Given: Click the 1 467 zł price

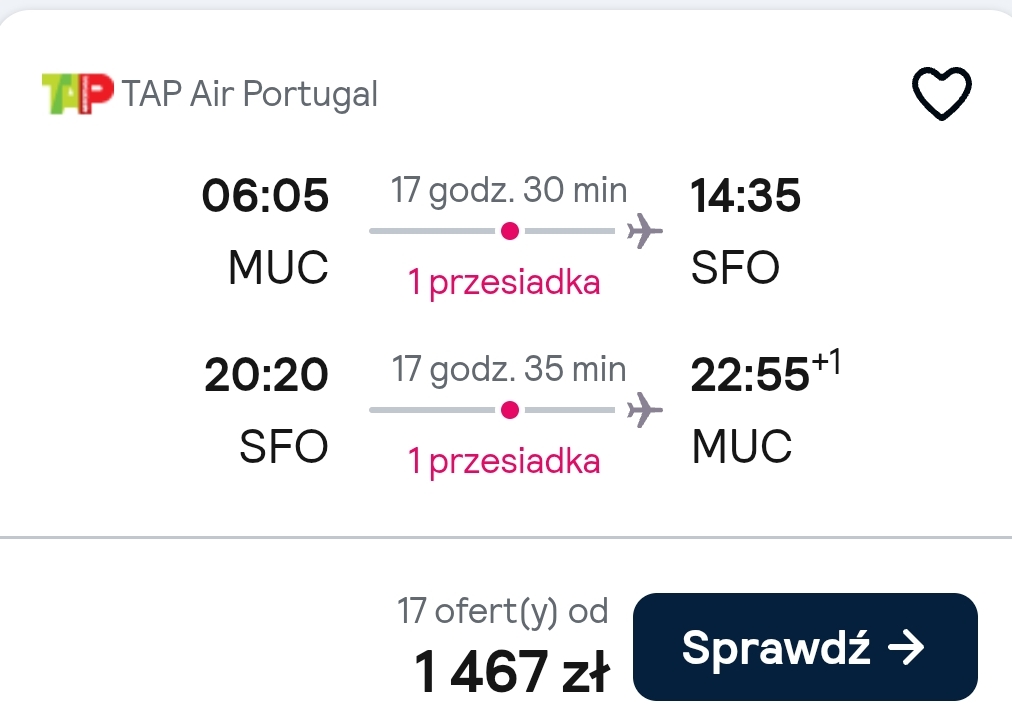Looking at the screenshot, I should (x=511, y=671).
